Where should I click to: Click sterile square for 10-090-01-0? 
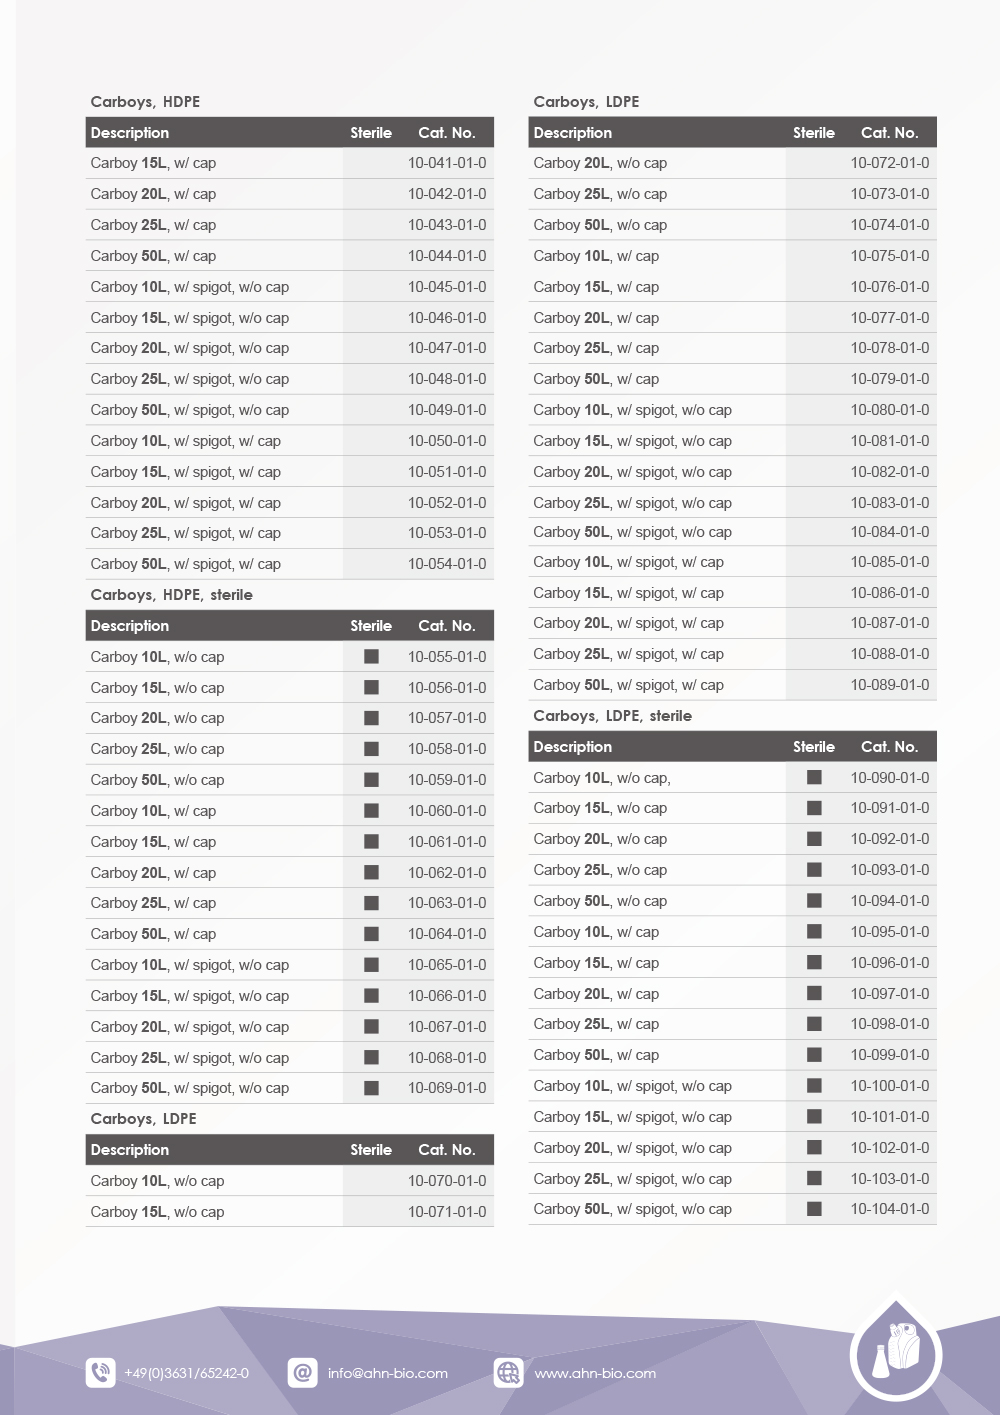[x=814, y=777]
